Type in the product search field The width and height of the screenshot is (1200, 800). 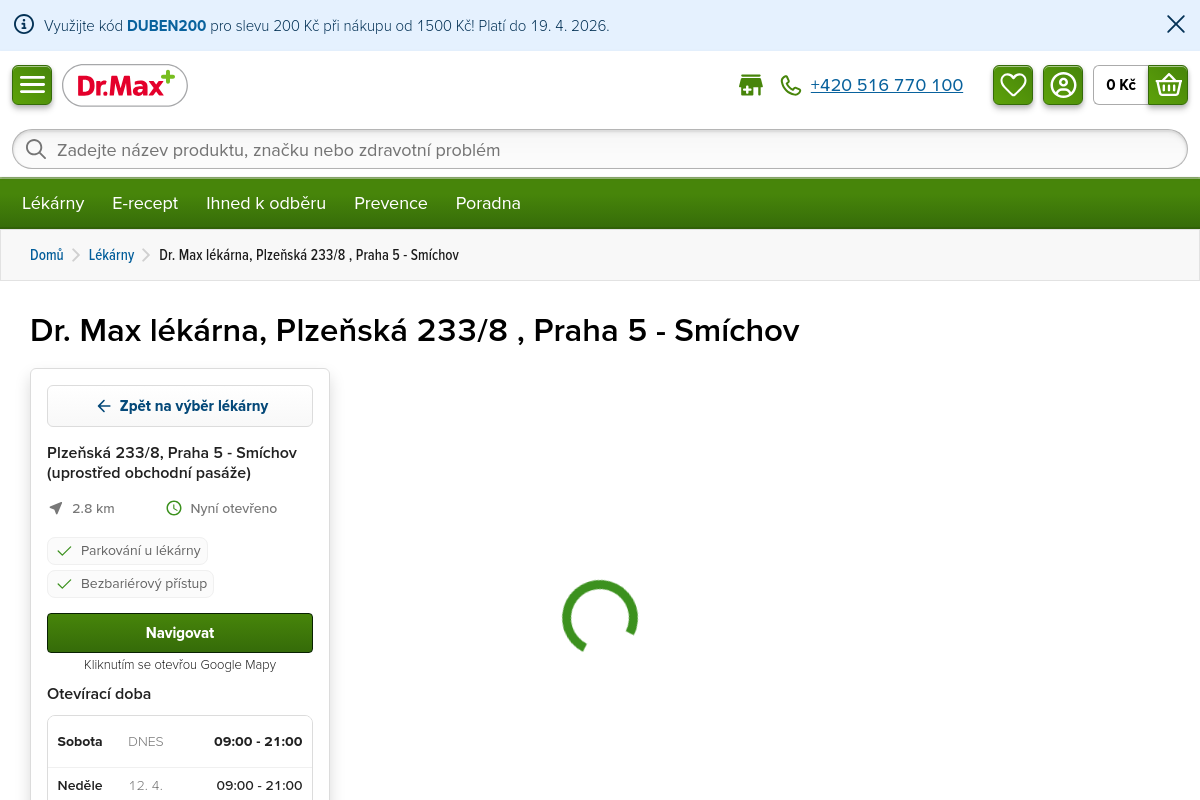[600, 150]
